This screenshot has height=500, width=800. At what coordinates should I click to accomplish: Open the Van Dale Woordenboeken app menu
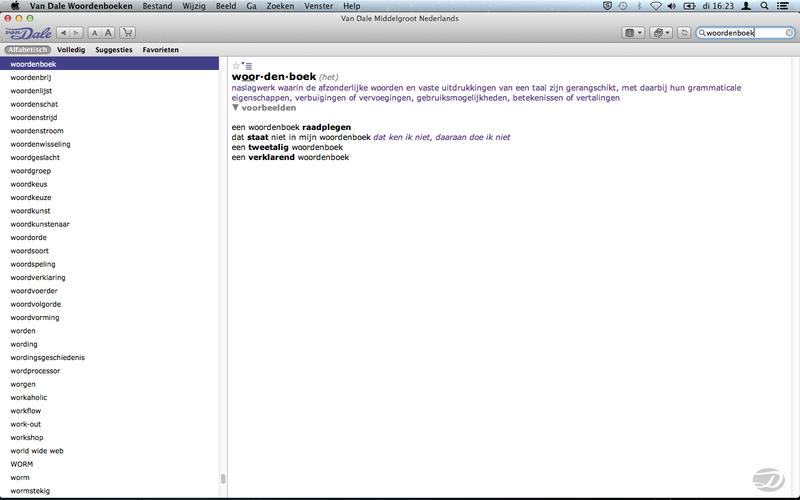click(81, 6)
